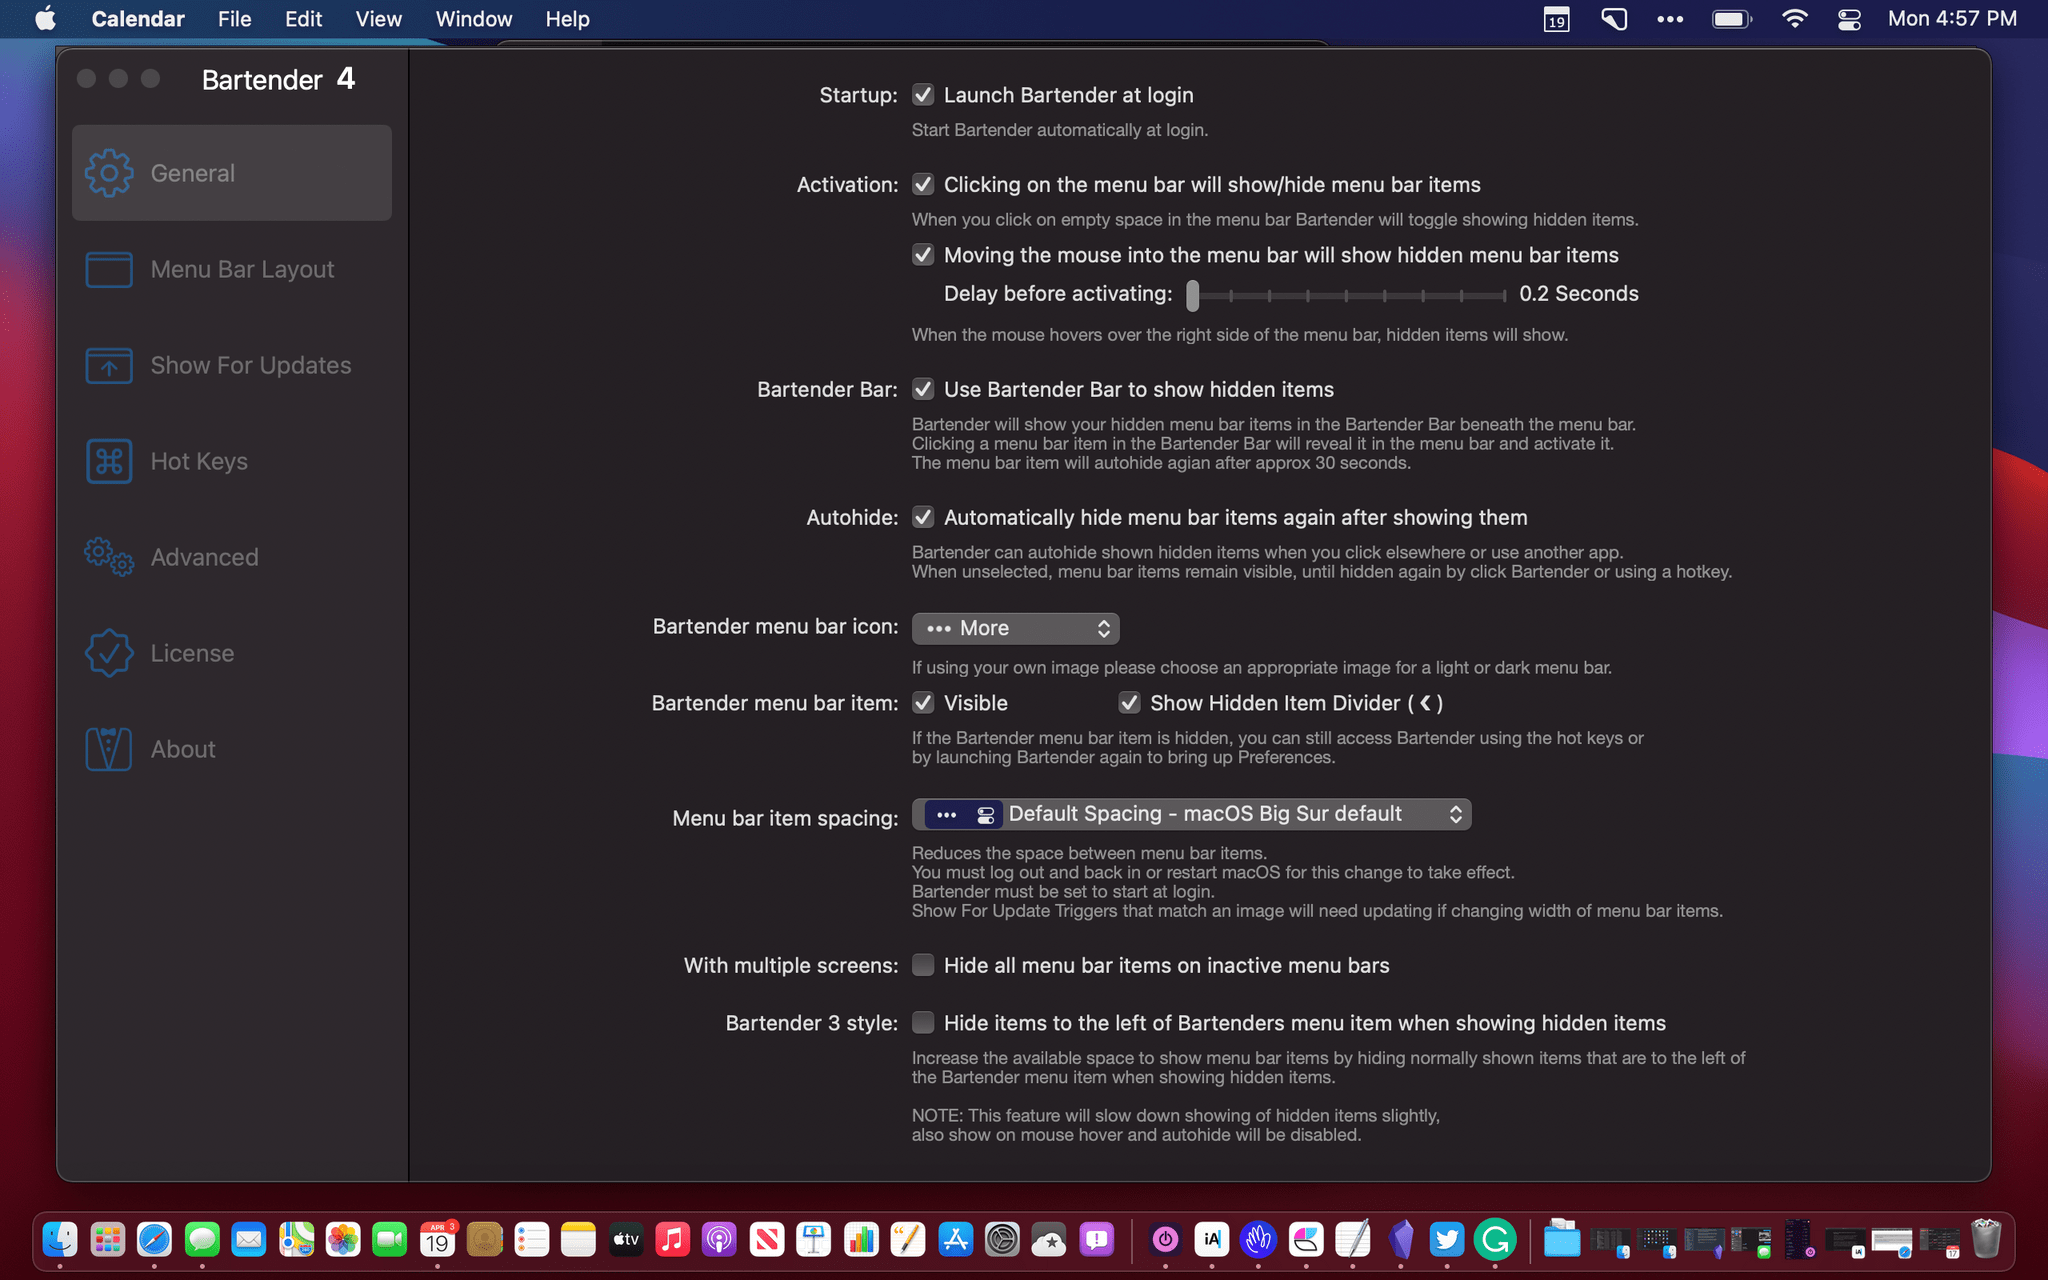Open the Window menu

[x=475, y=18]
